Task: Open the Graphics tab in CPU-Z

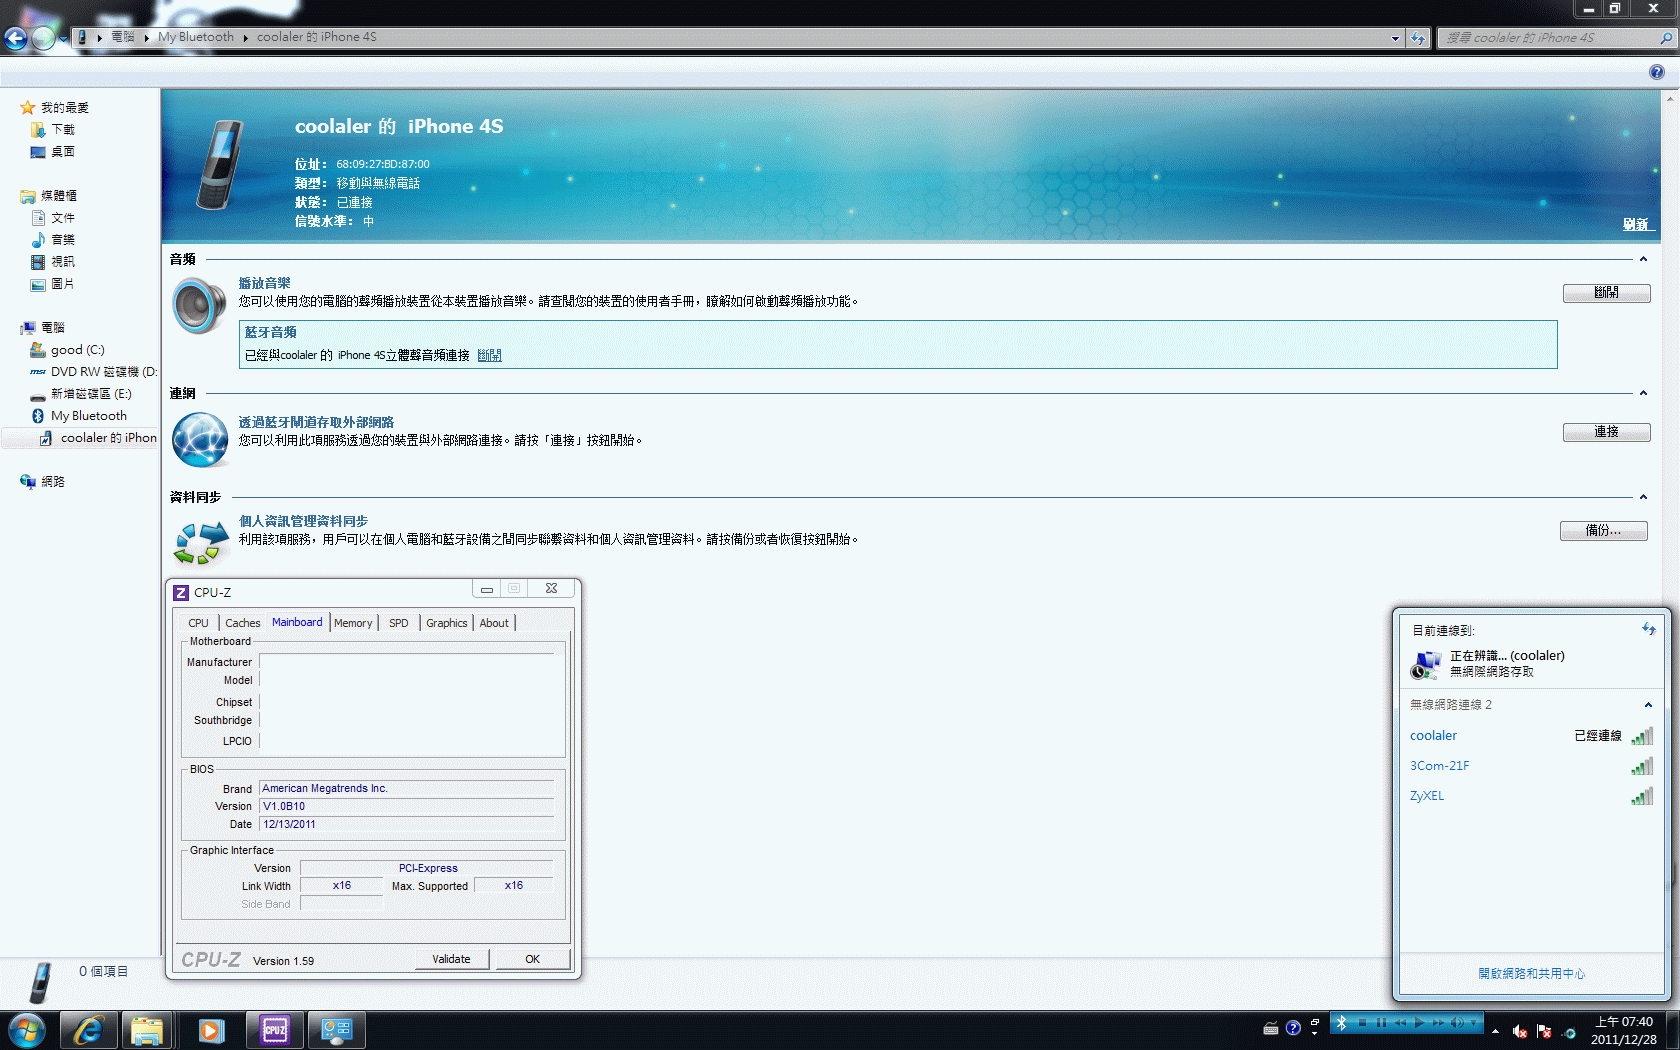Action: pyautogui.click(x=447, y=623)
